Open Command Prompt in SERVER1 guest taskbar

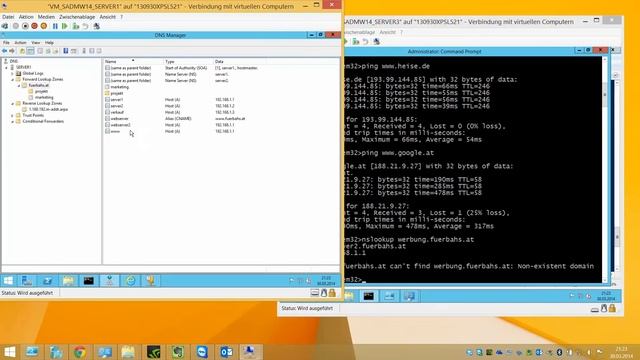89,281
